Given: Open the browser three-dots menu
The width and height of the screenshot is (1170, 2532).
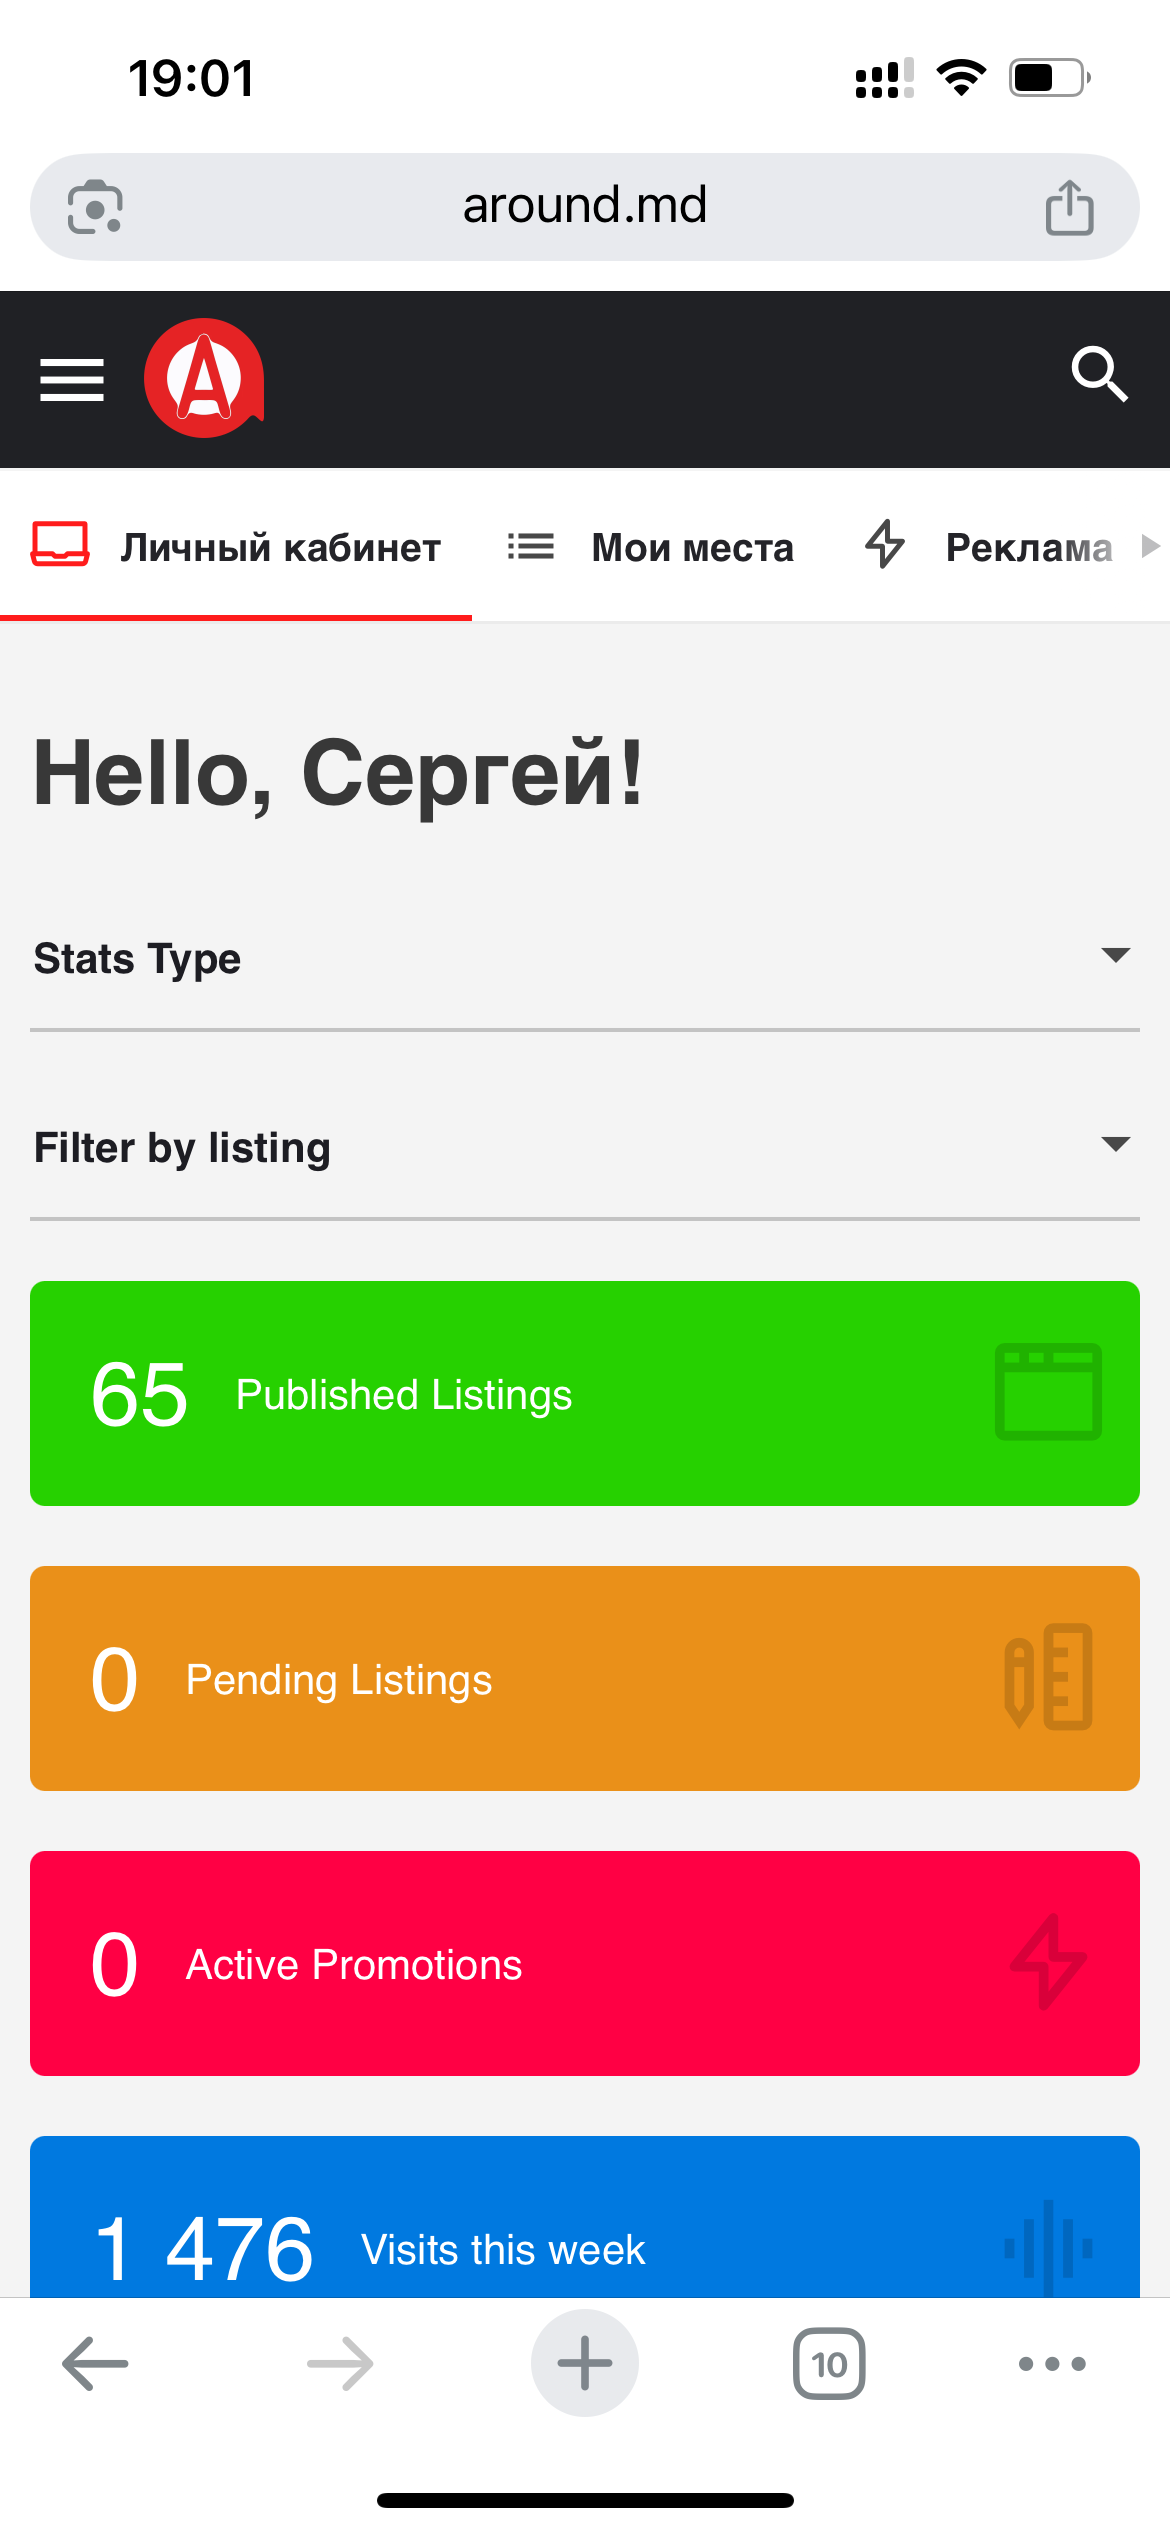Looking at the screenshot, I should (x=1052, y=2364).
